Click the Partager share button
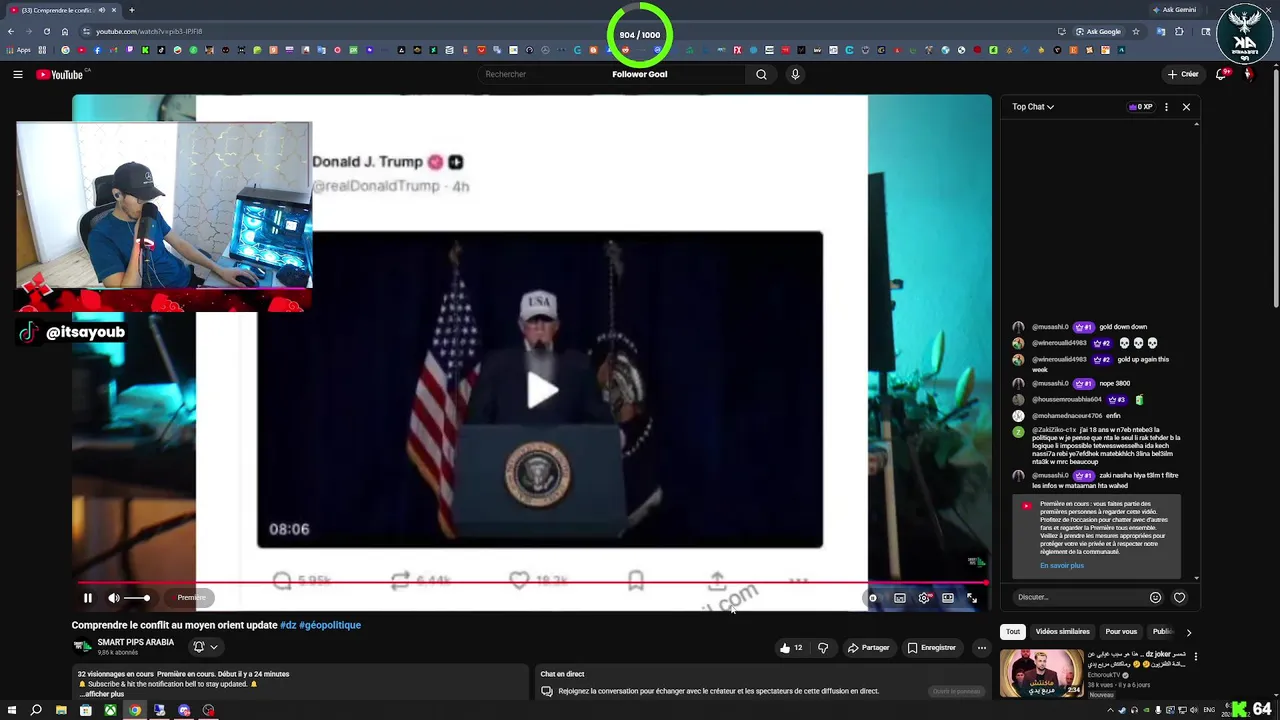 (868, 648)
